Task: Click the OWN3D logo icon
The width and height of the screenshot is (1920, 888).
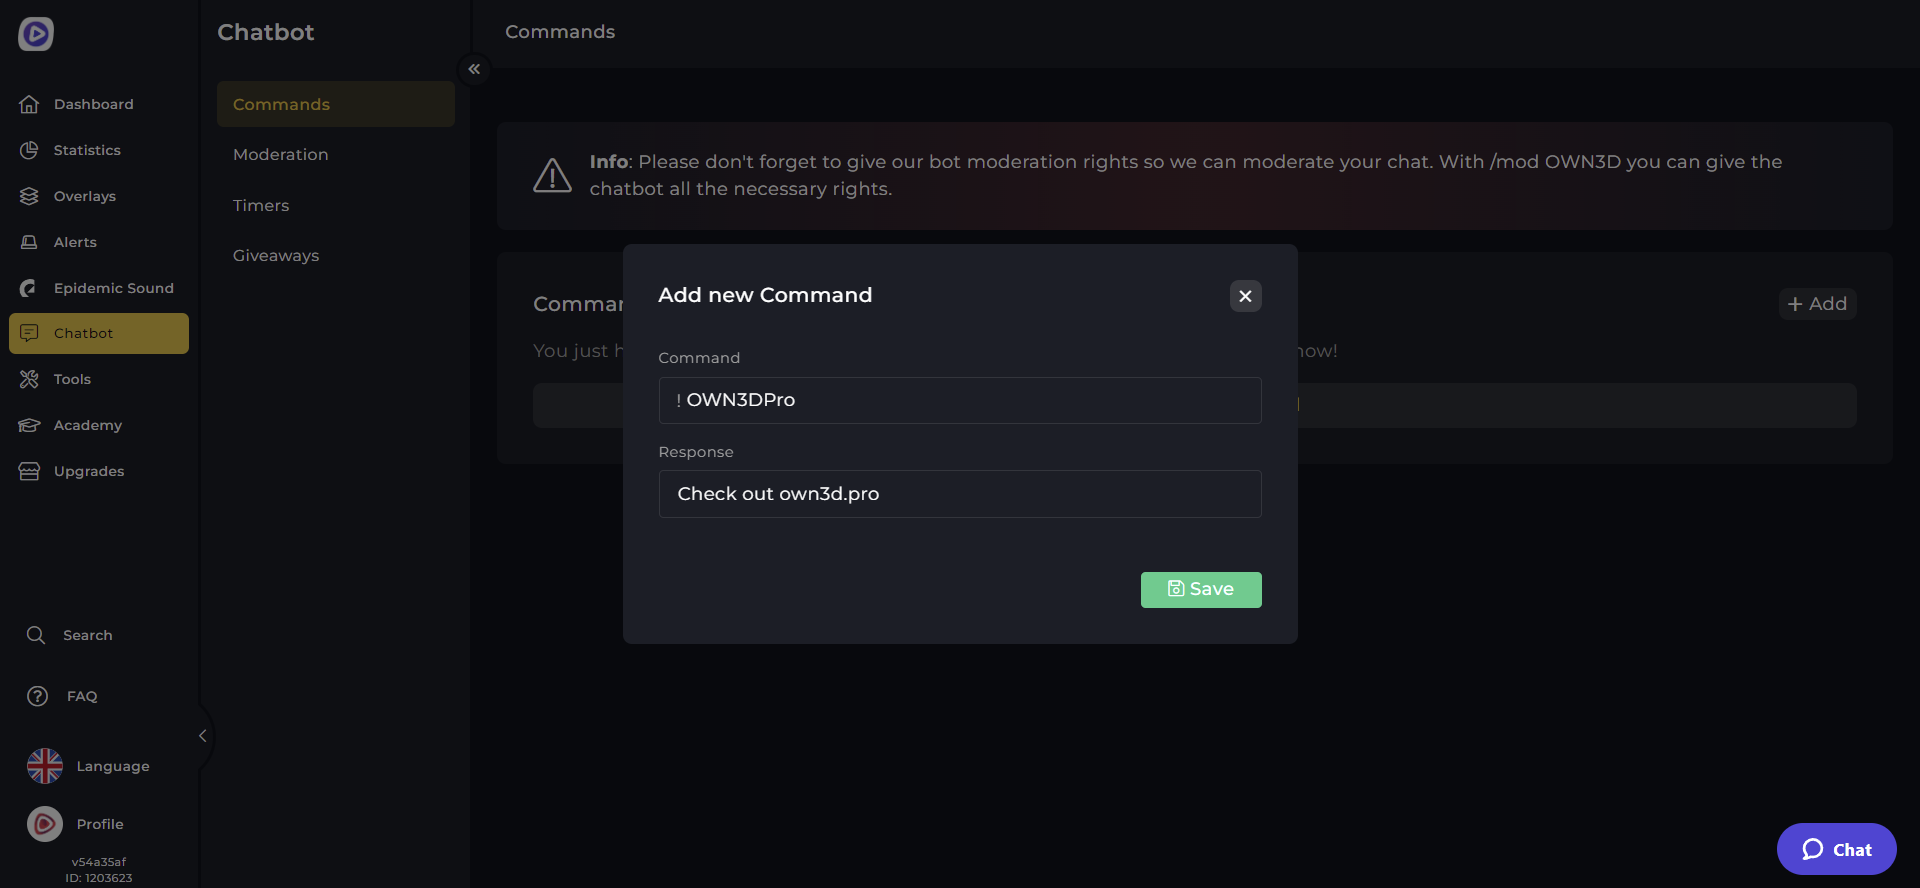Action: point(36,34)
